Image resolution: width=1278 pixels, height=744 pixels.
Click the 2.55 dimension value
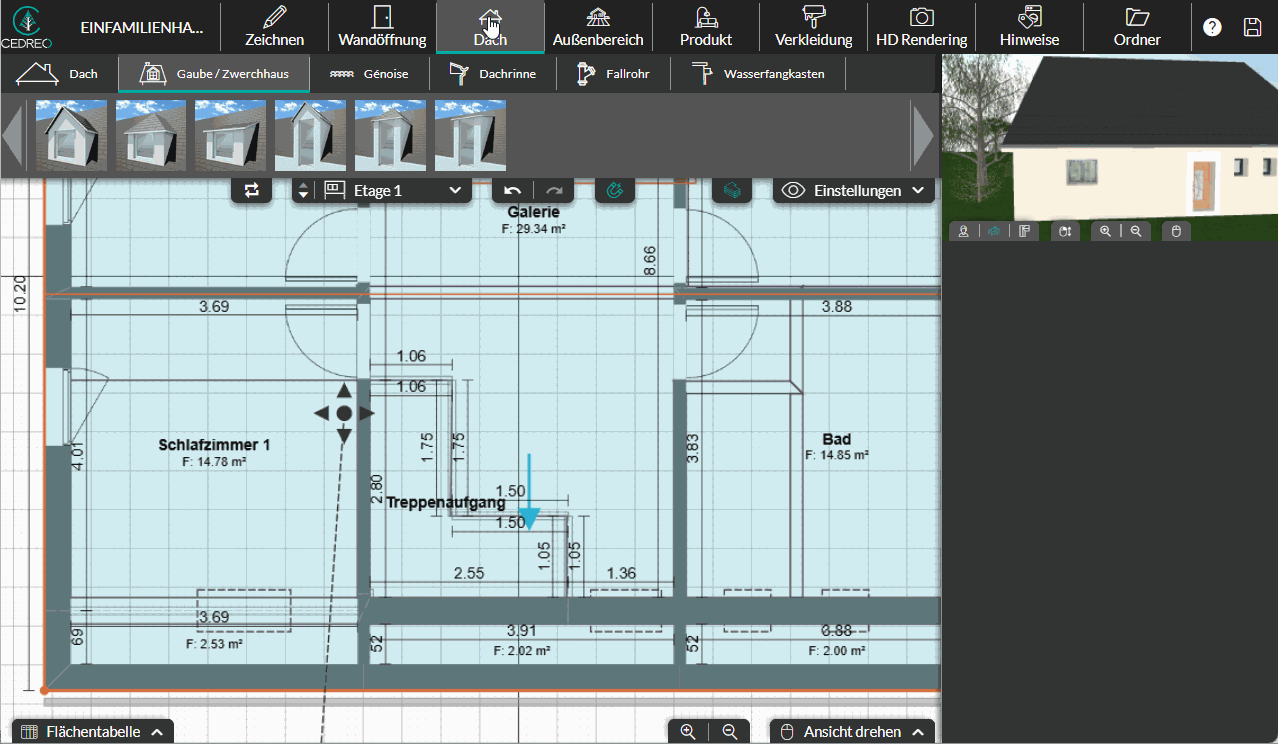pyautogui.click(x=469, y=573)
